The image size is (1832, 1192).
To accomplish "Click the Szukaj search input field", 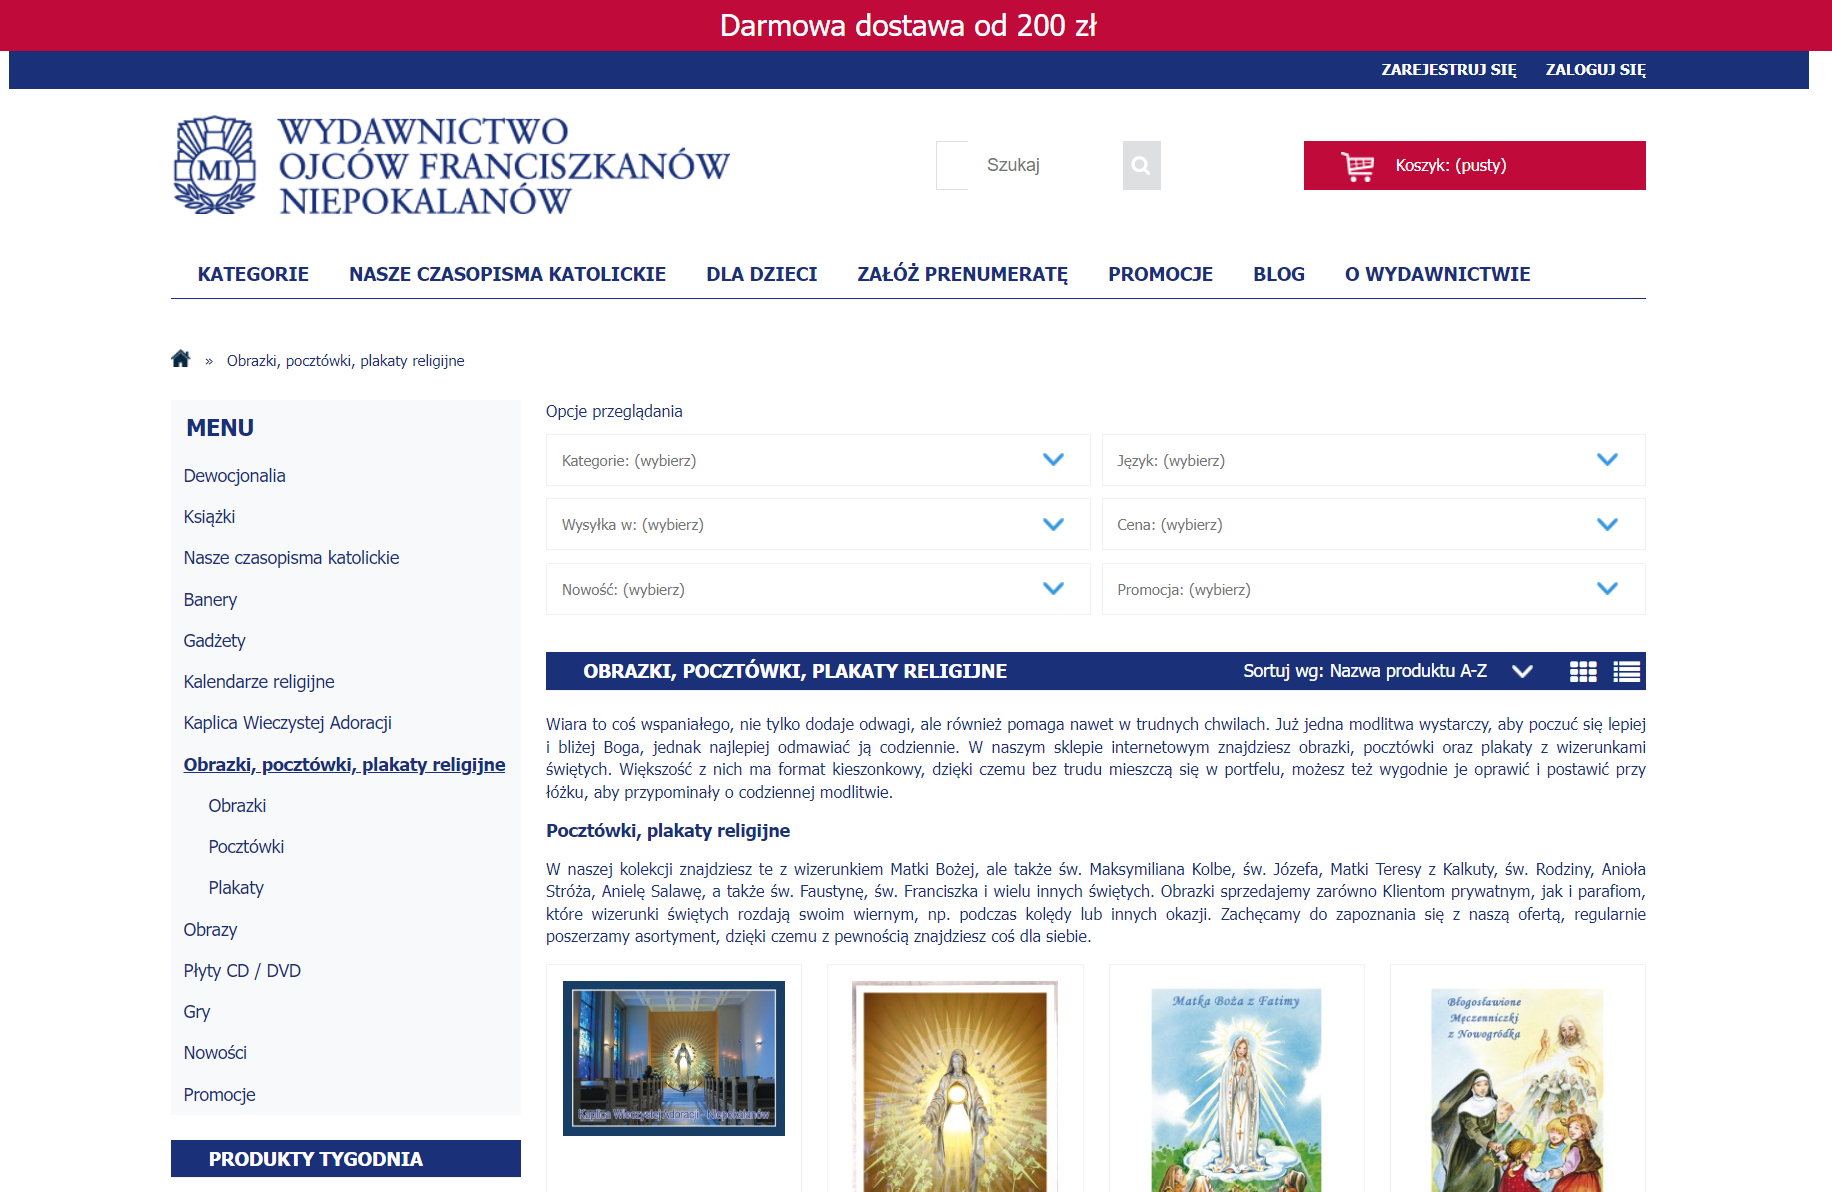I will [x=1013, y=165].
